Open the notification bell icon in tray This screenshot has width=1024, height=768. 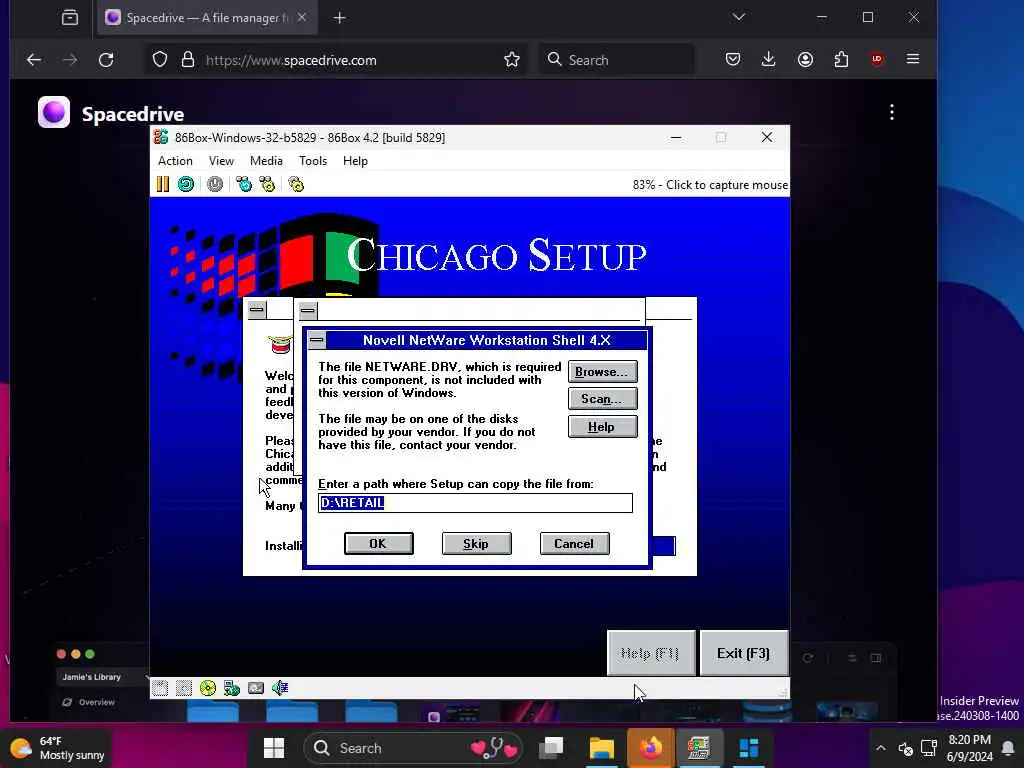[x=1008, y=748]
